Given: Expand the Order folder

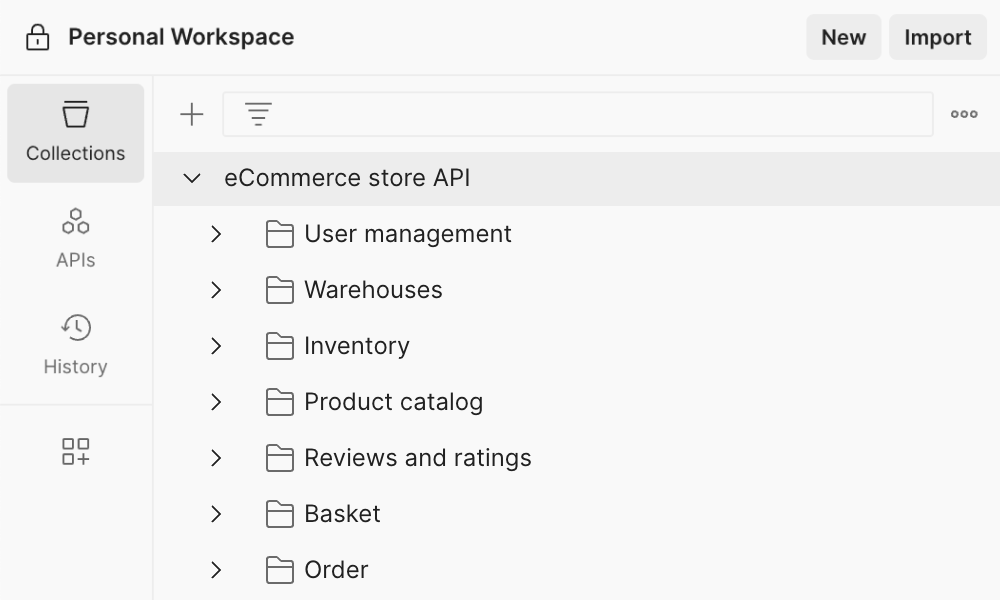Looking at the screenshot, I should coord(216,570).
